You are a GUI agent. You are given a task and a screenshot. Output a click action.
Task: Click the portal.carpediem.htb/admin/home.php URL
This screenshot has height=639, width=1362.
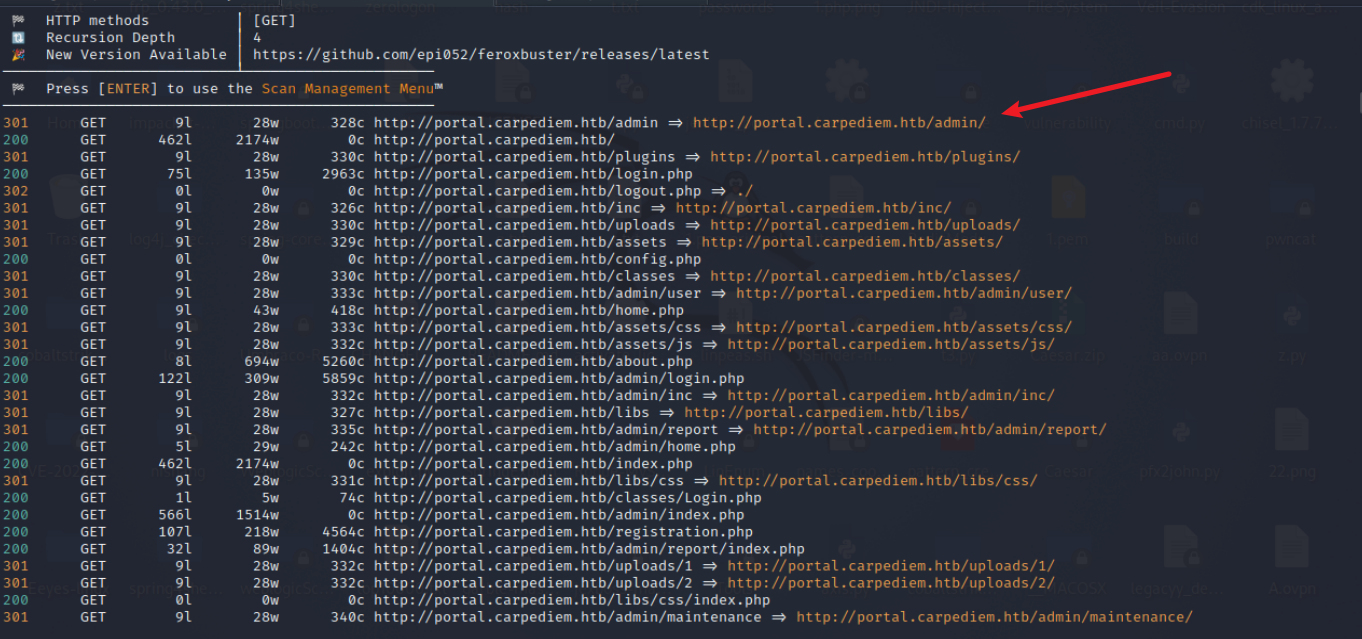click(555, 445)
